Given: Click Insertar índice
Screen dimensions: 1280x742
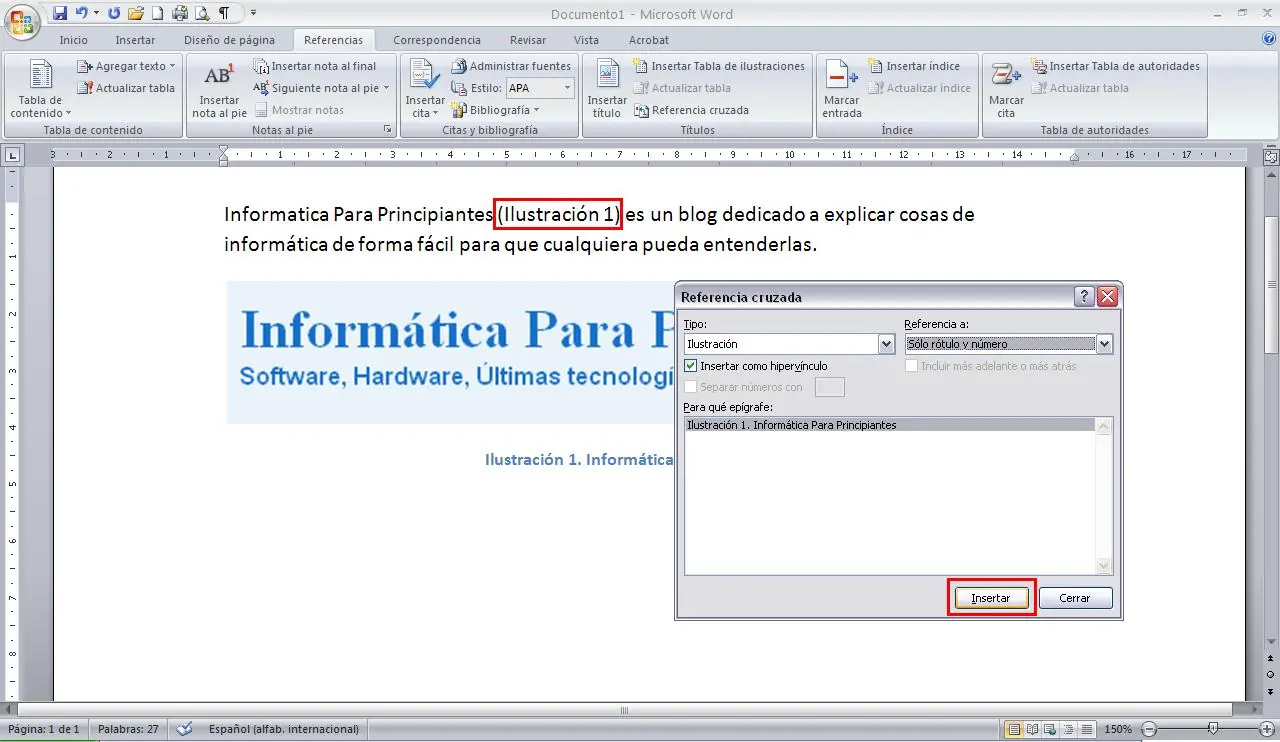Looking at the screenshot, I should (x=913, y=66).
